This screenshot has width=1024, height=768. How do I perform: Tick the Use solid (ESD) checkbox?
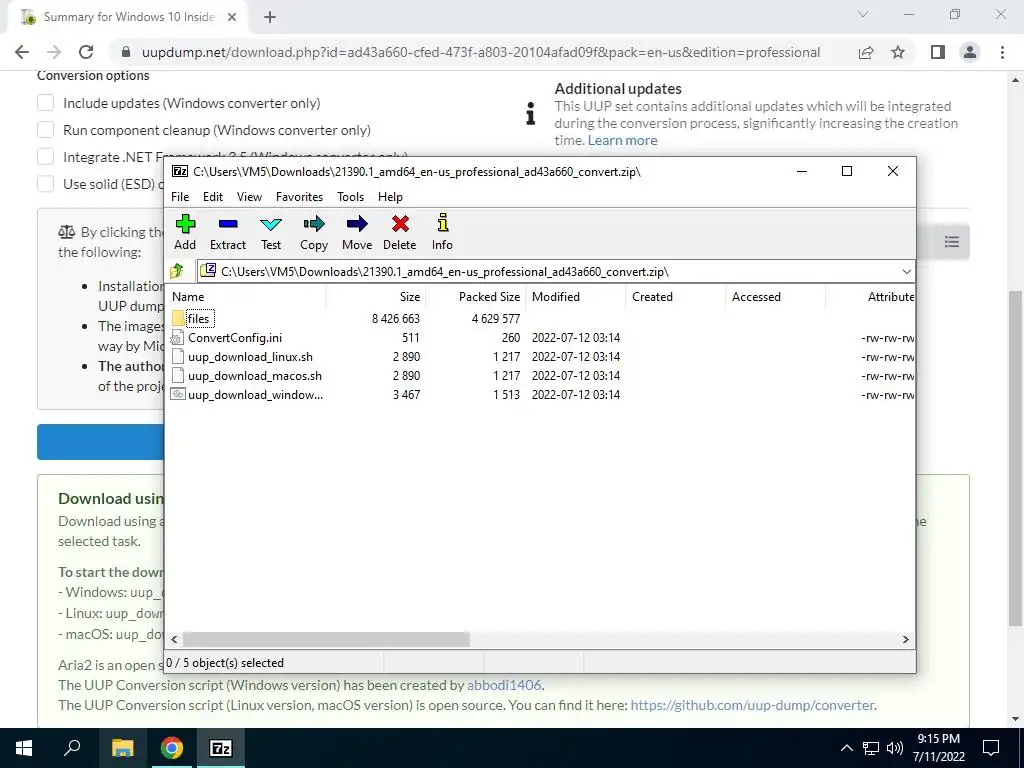46,184
